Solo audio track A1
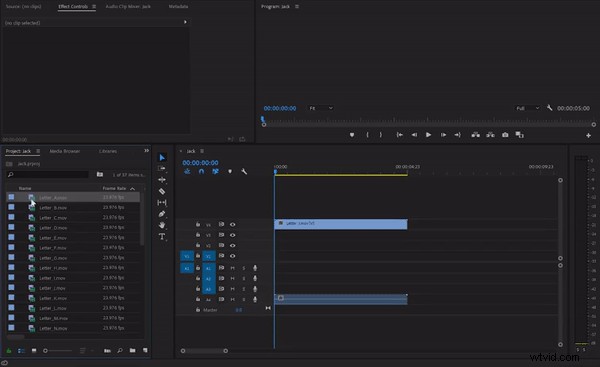The height and width of the screenshot is (367, 600). click(244, 268)
